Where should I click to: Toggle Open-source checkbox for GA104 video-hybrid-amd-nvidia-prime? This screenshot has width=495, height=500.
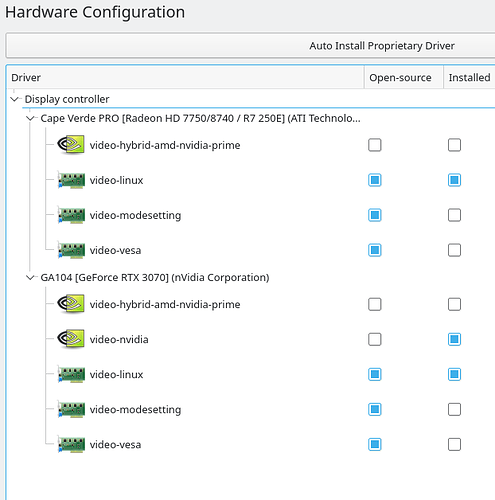[375, 304]
